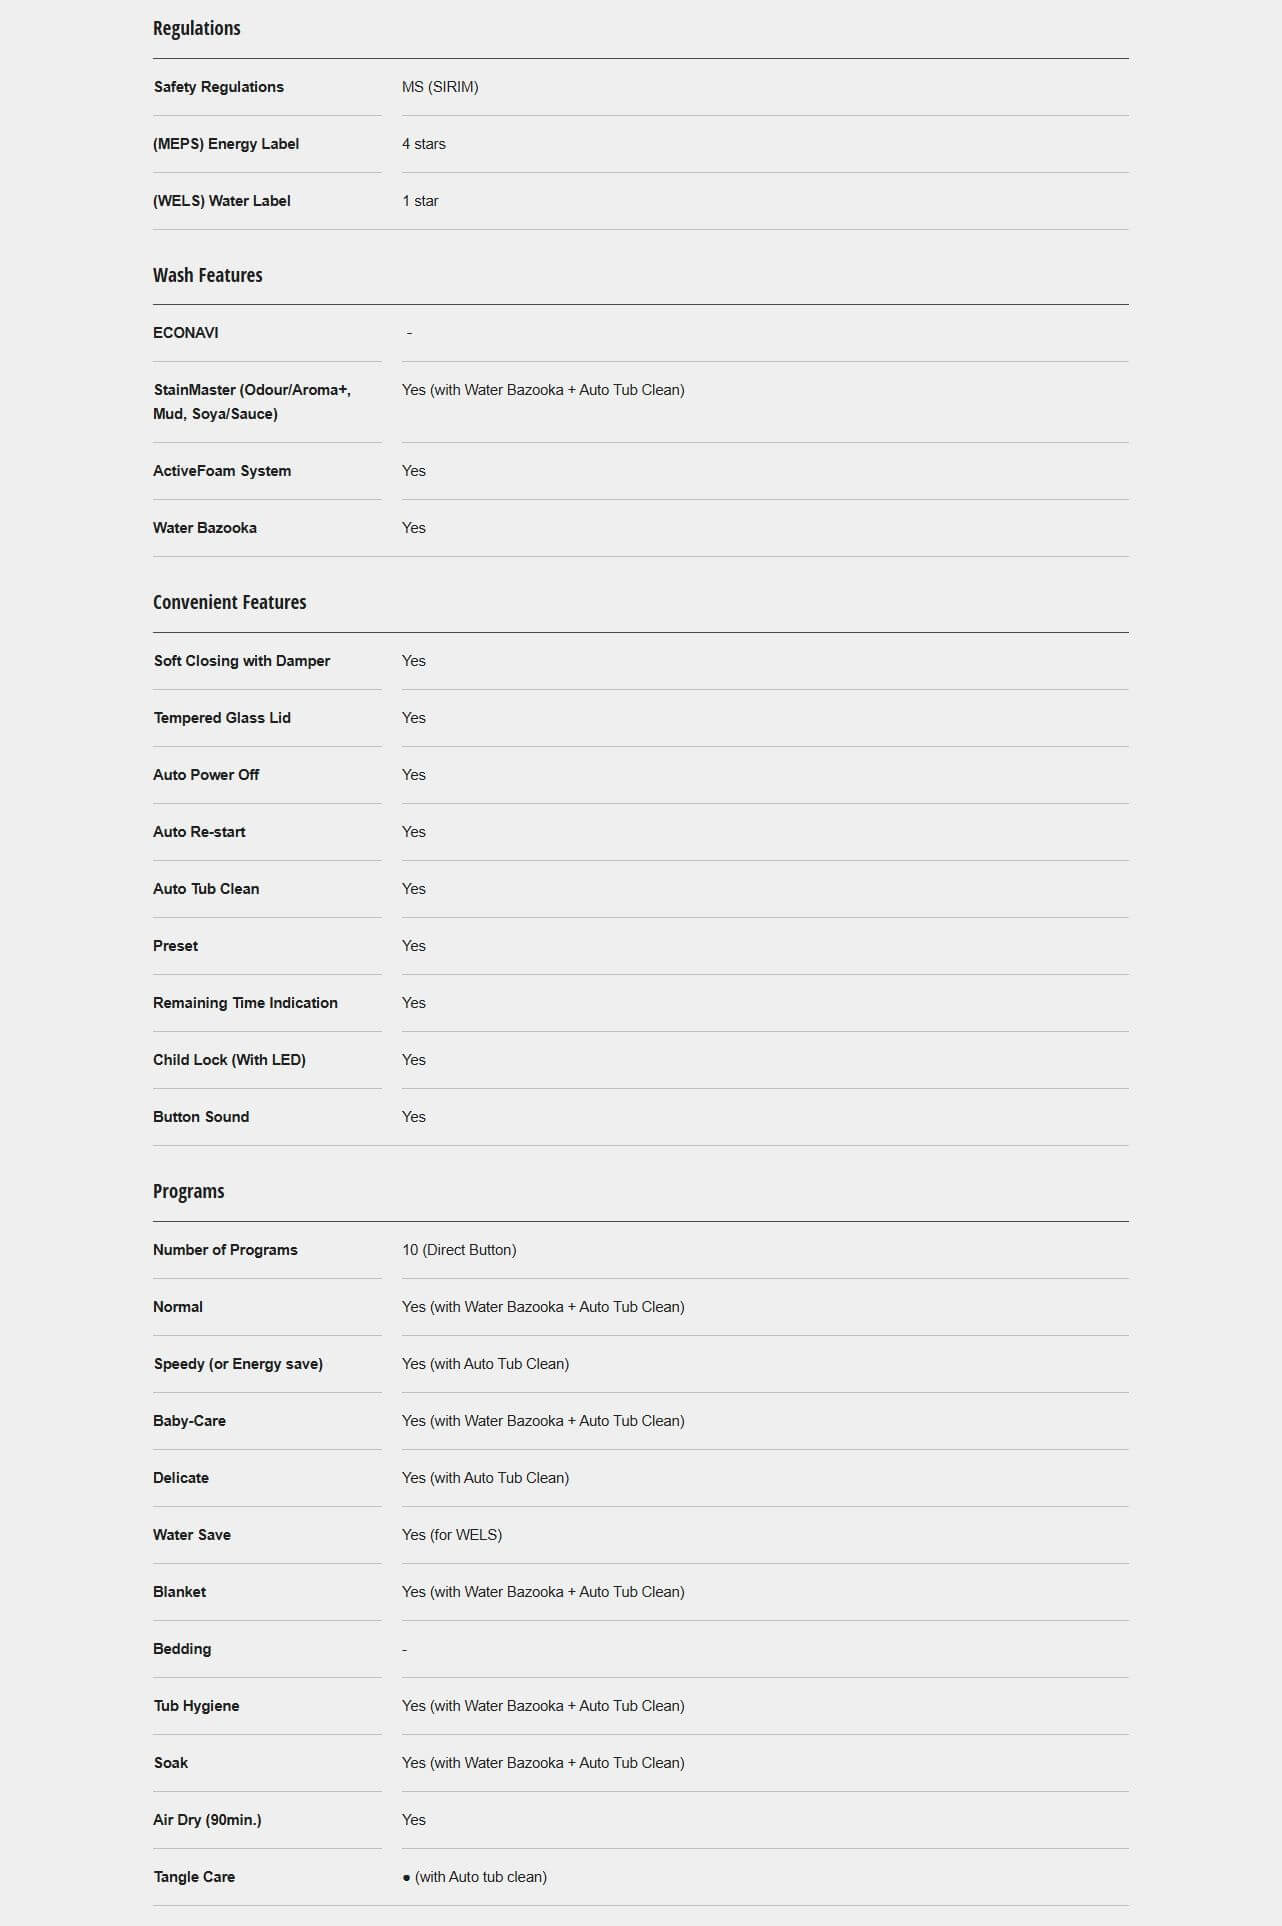Click the ActiveFoam System label
Image resolution: width=1282 pixels, height=1926 pixels.
coord(222,471)
